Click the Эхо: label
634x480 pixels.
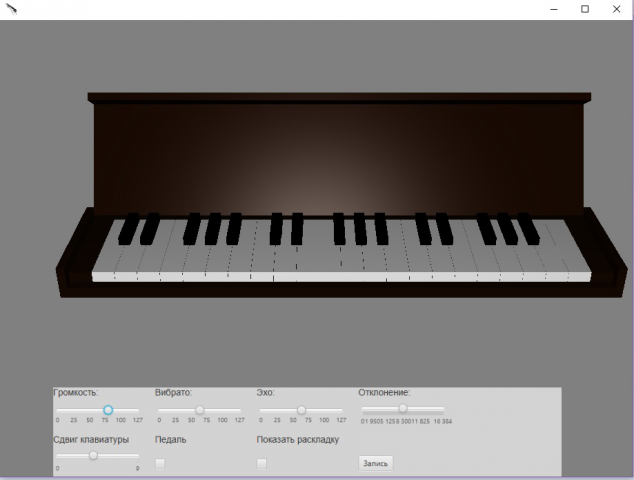[265, 393]
